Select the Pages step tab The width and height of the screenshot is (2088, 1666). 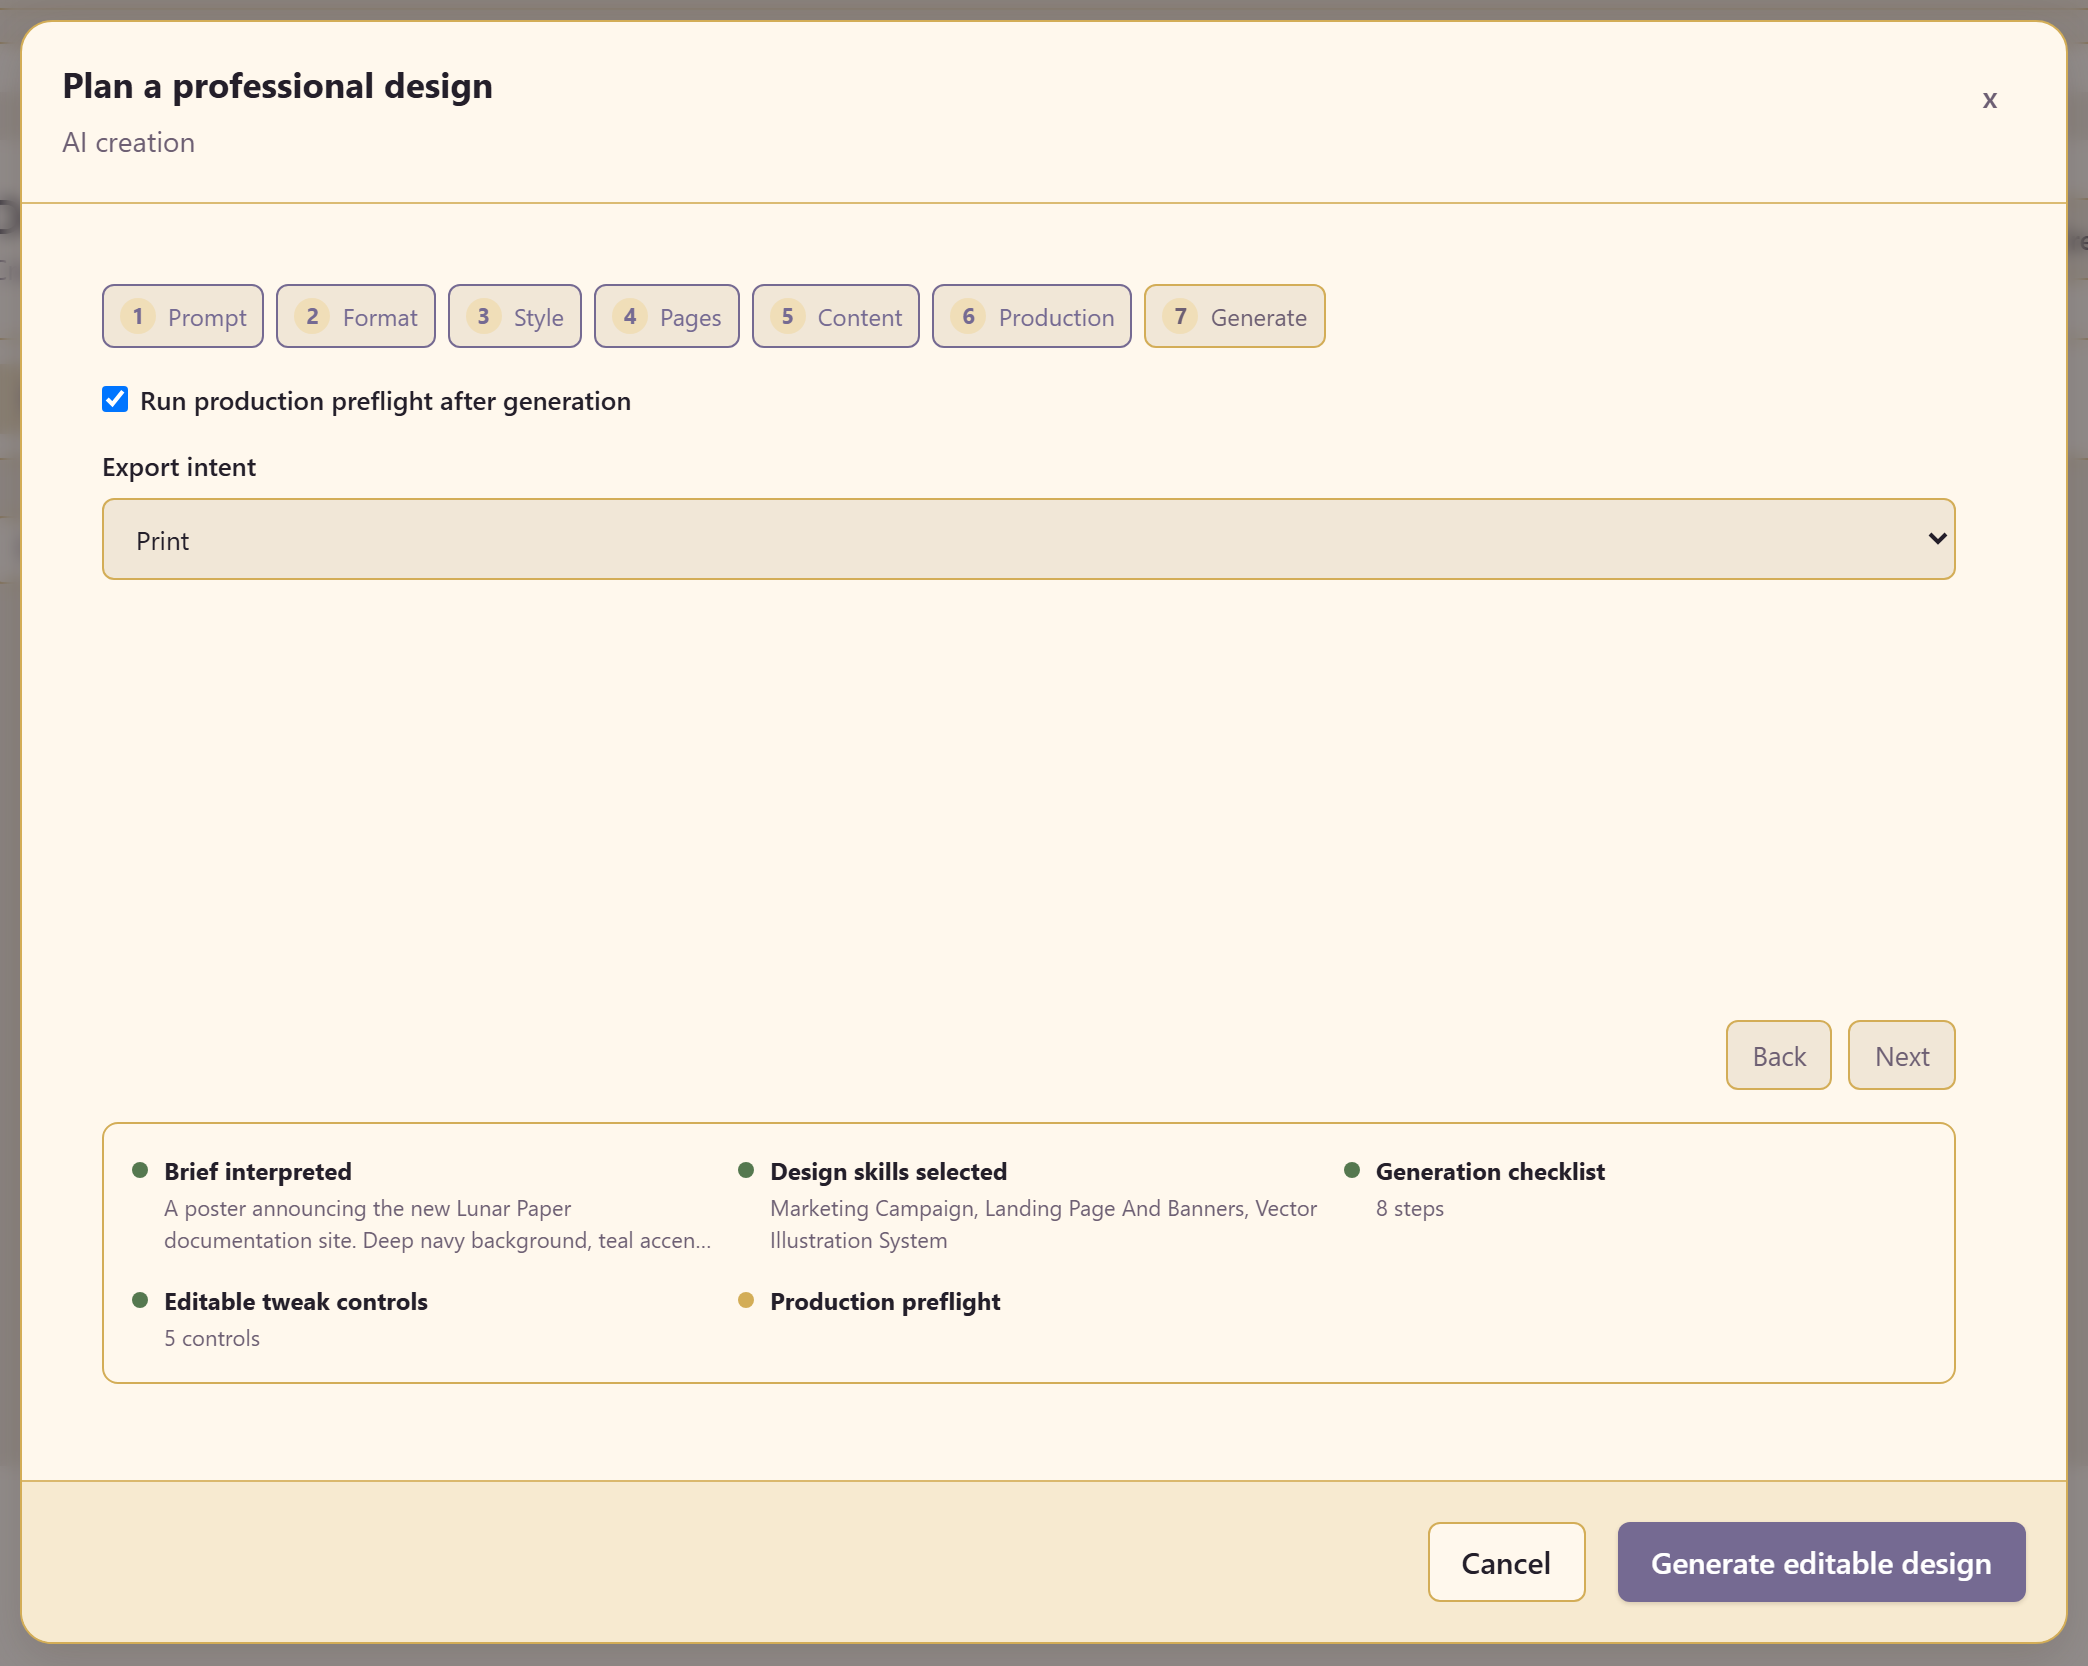point(667,316)
